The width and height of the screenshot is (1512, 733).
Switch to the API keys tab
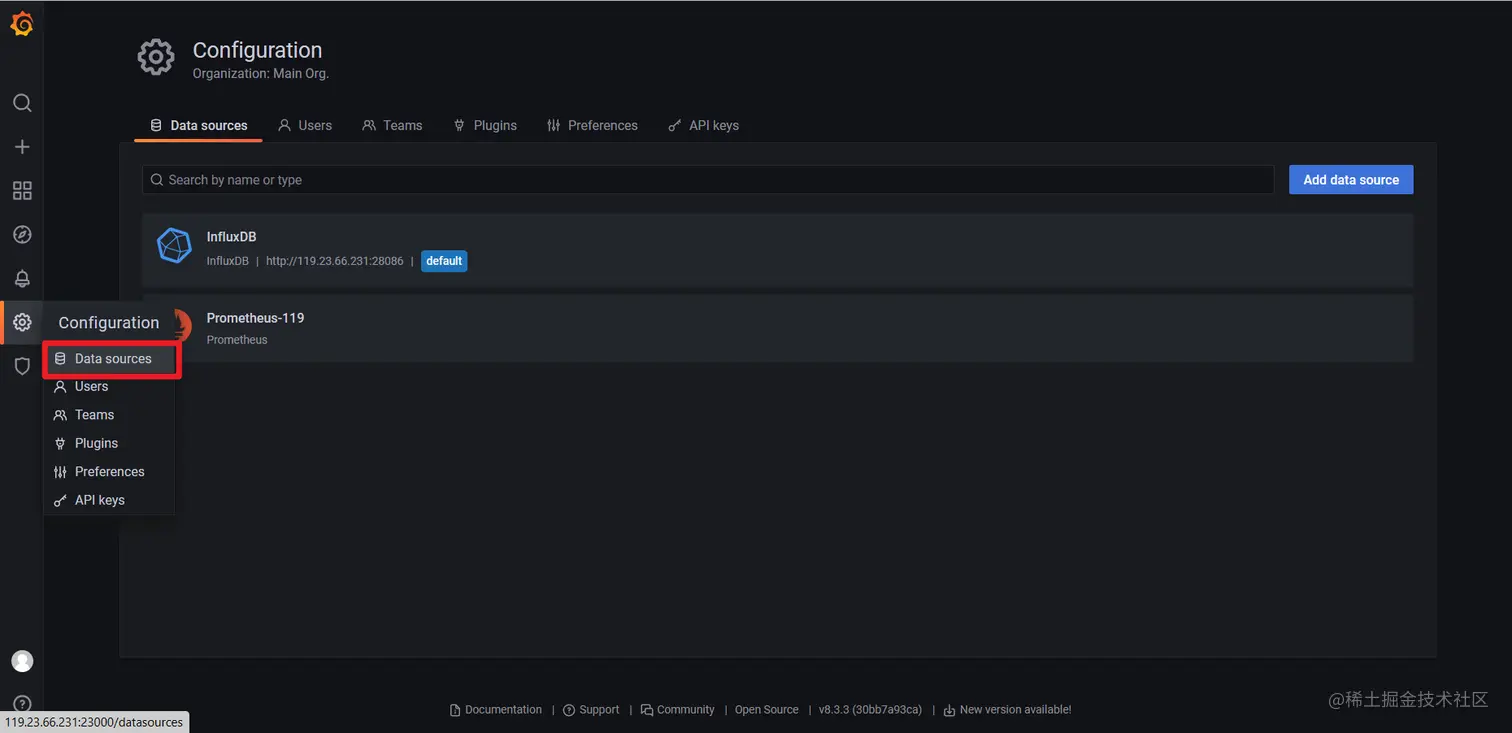703,125
